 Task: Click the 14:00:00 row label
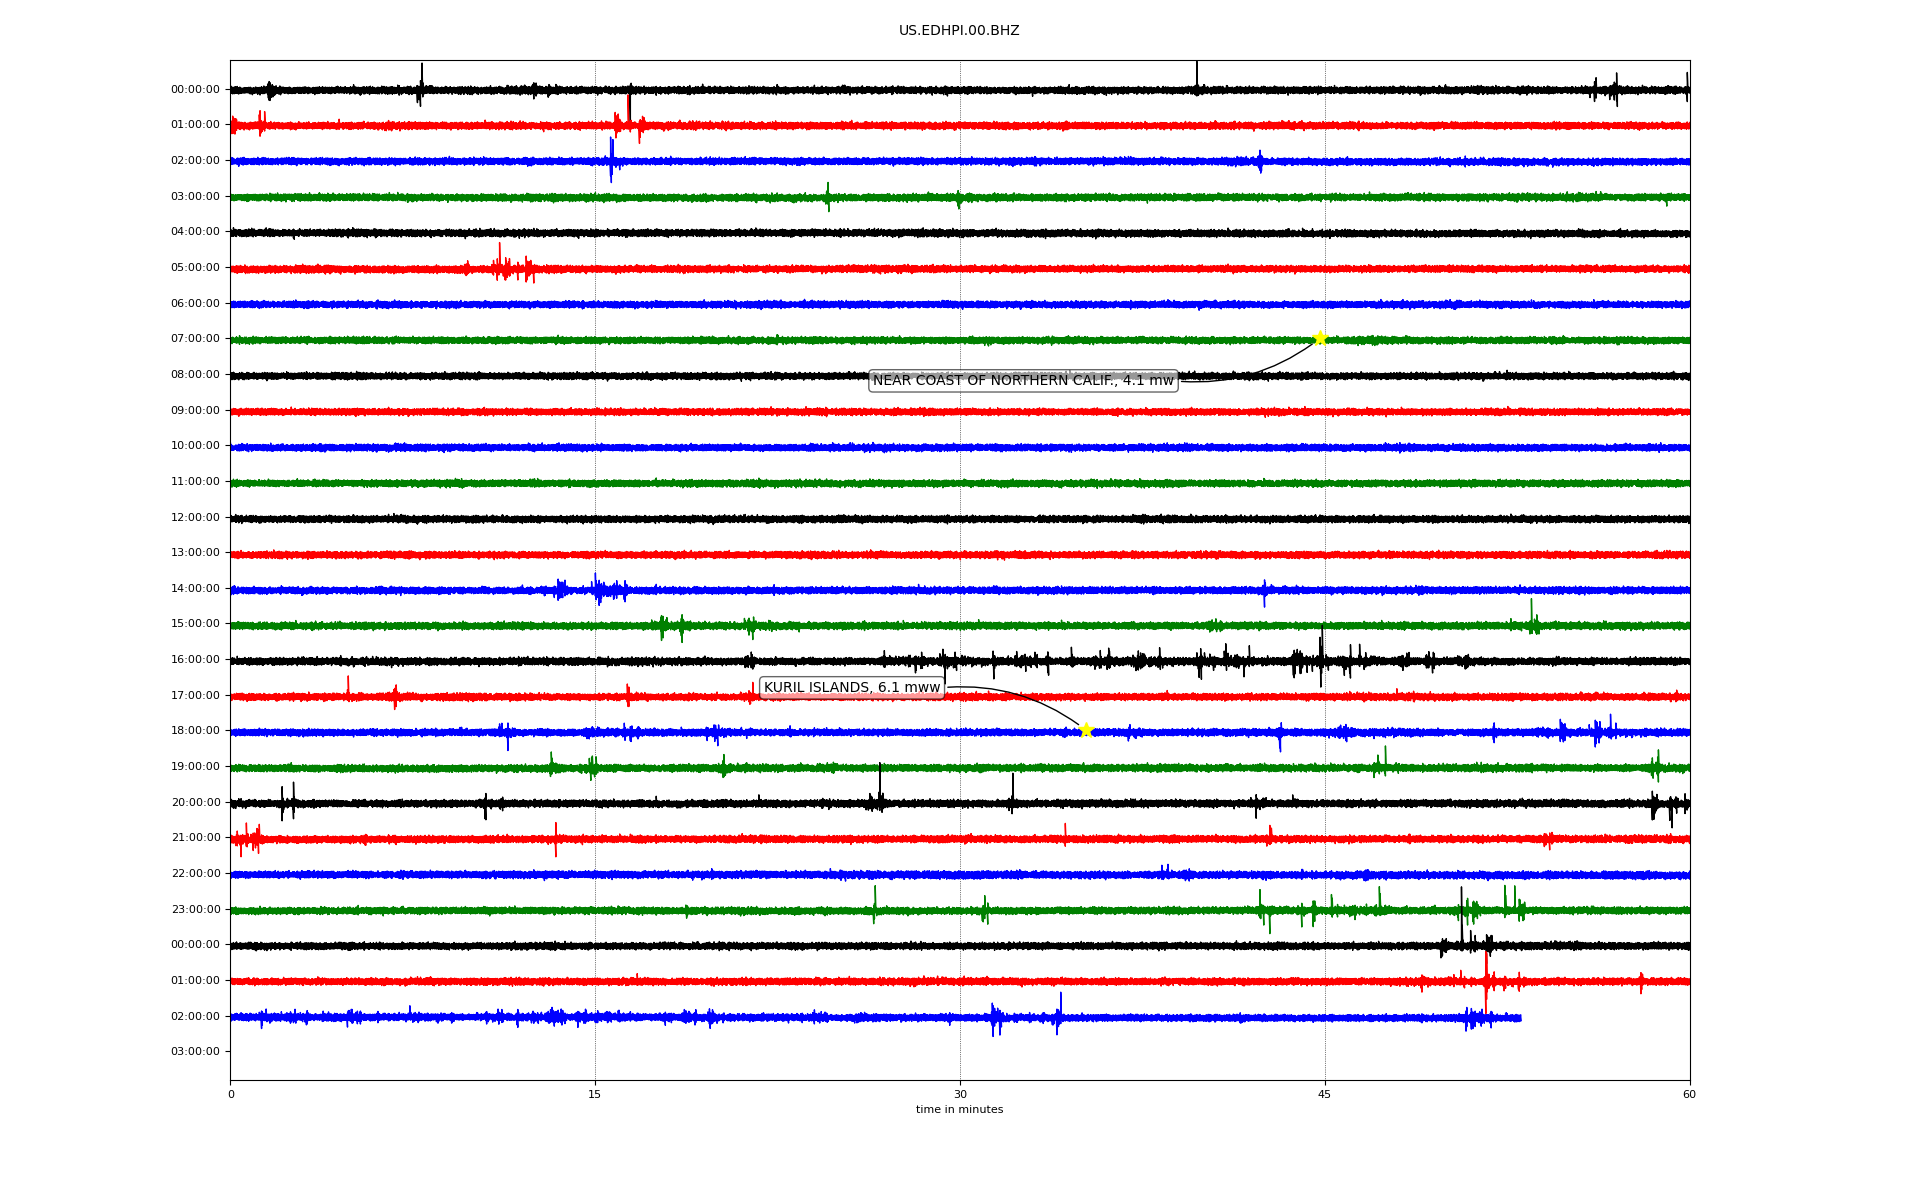[x=195, y=588]
